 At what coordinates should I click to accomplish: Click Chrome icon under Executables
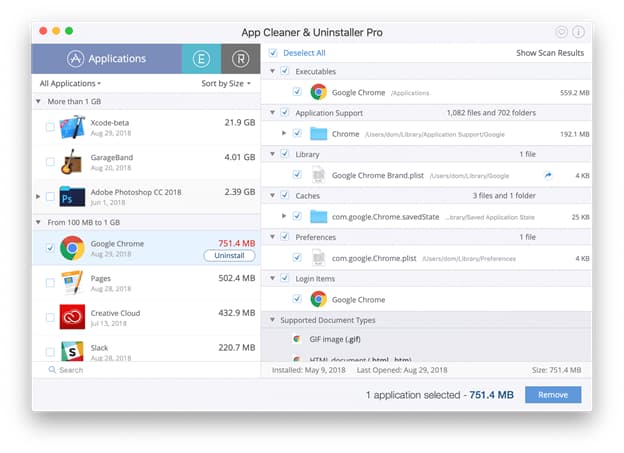(318, 92)
